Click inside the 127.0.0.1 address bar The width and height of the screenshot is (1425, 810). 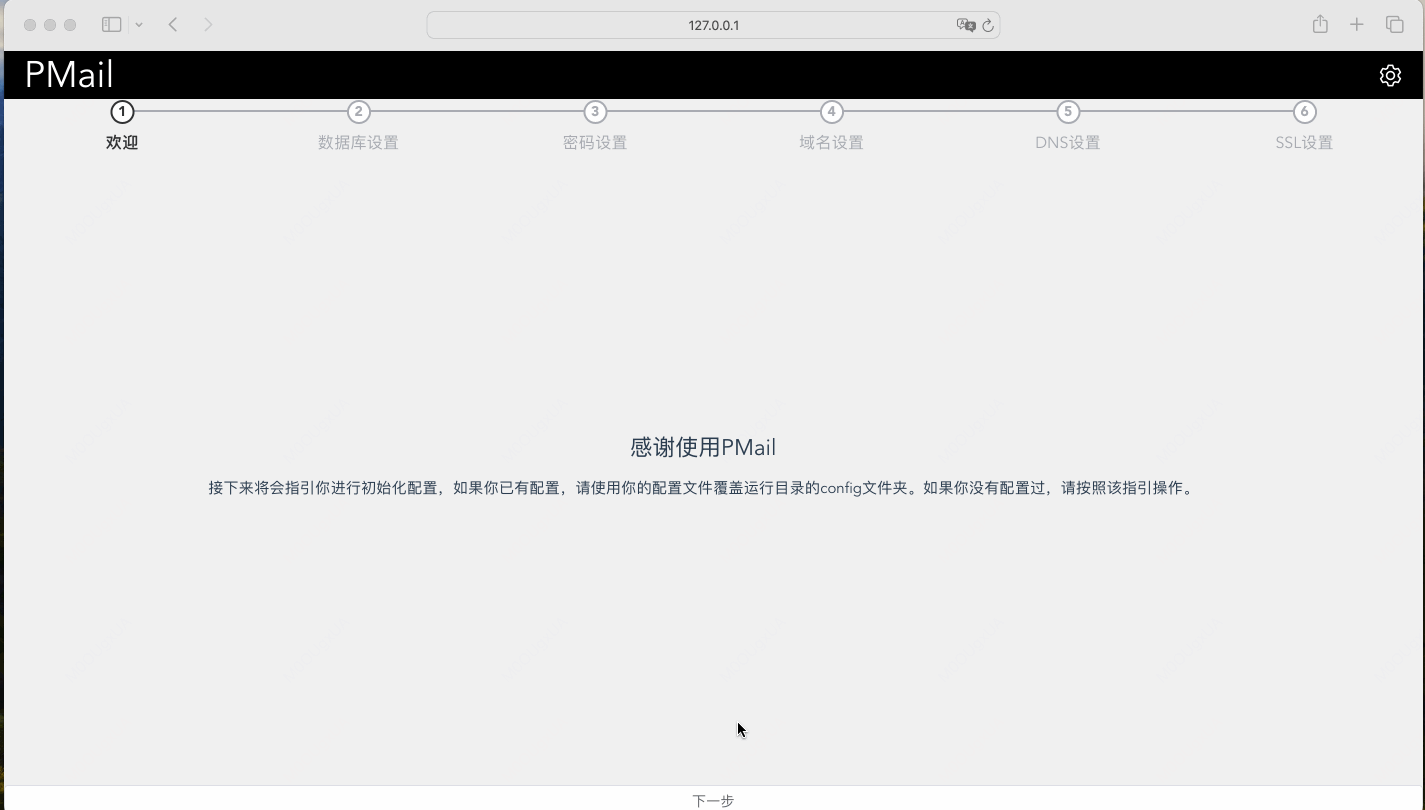(712, 25)
